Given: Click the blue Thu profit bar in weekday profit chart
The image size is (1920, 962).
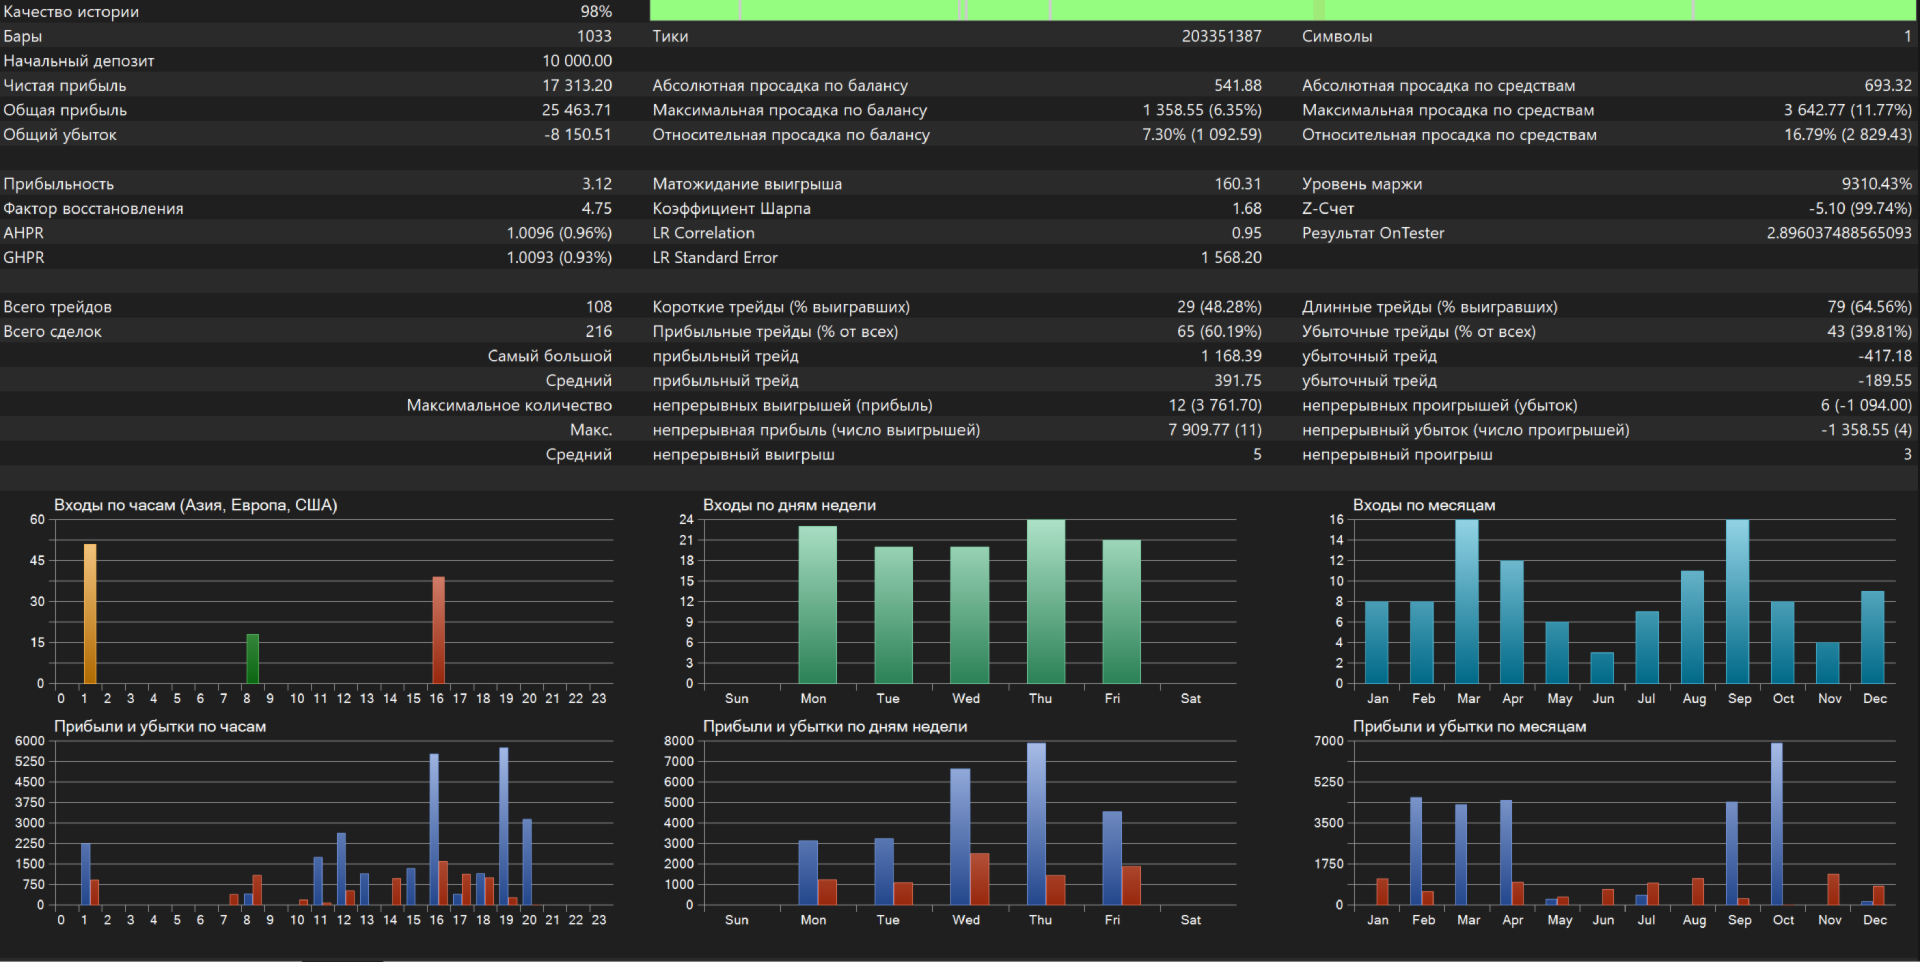Looking at the screenshot, I should (x=1036, y=823).
